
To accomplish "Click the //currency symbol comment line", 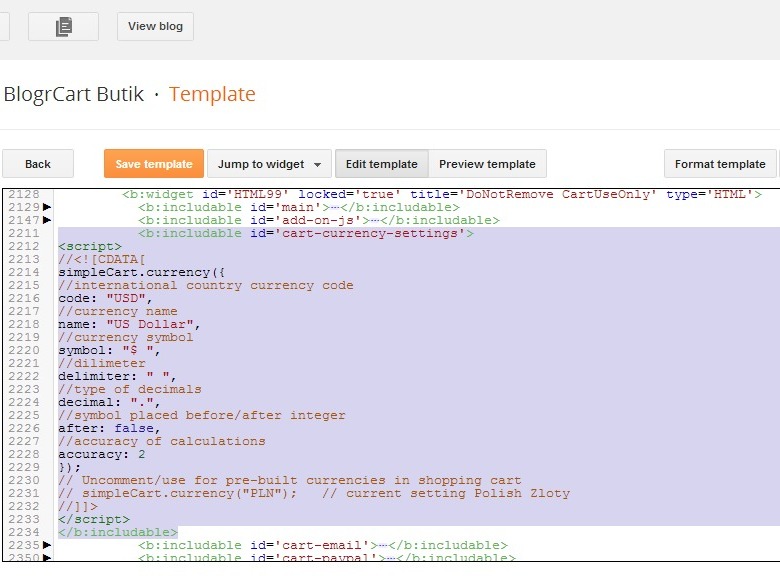I will tap(125, 337).
